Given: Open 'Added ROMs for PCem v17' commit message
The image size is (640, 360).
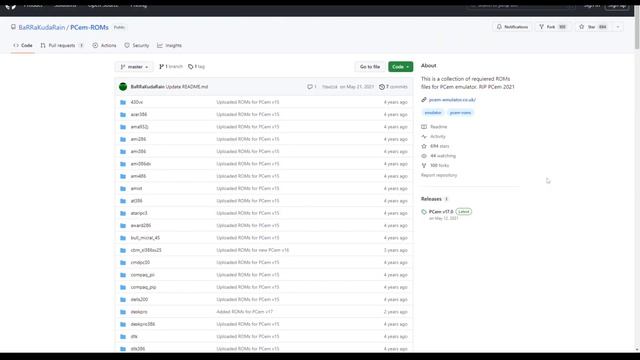Looking at the screenshot, I should pos(244,312).
